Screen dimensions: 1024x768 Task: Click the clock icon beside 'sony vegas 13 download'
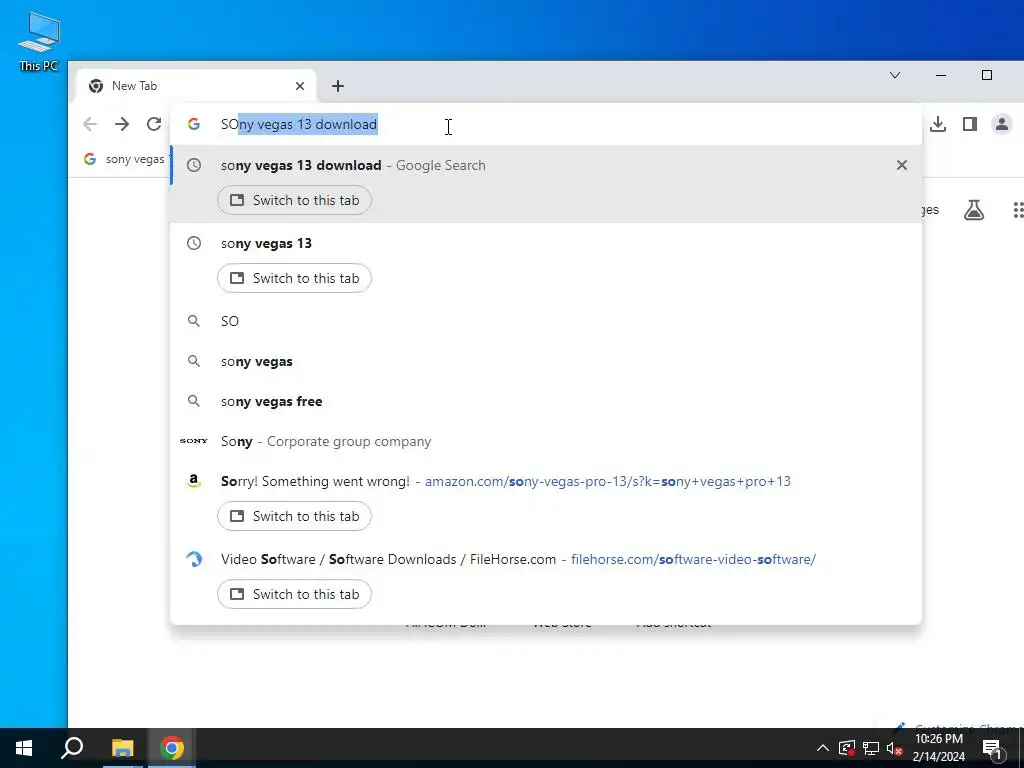pyautogui.click(x=194, y=165)
